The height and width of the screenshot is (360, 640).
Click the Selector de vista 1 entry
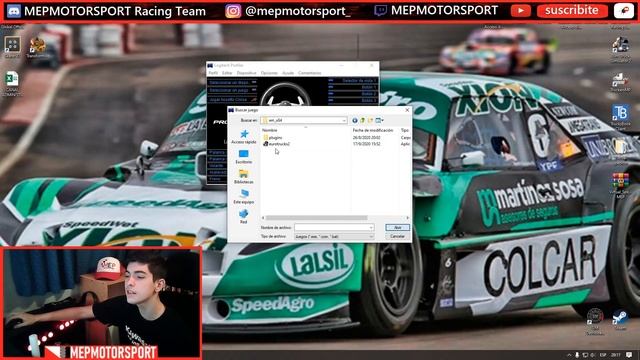(353, 80)
